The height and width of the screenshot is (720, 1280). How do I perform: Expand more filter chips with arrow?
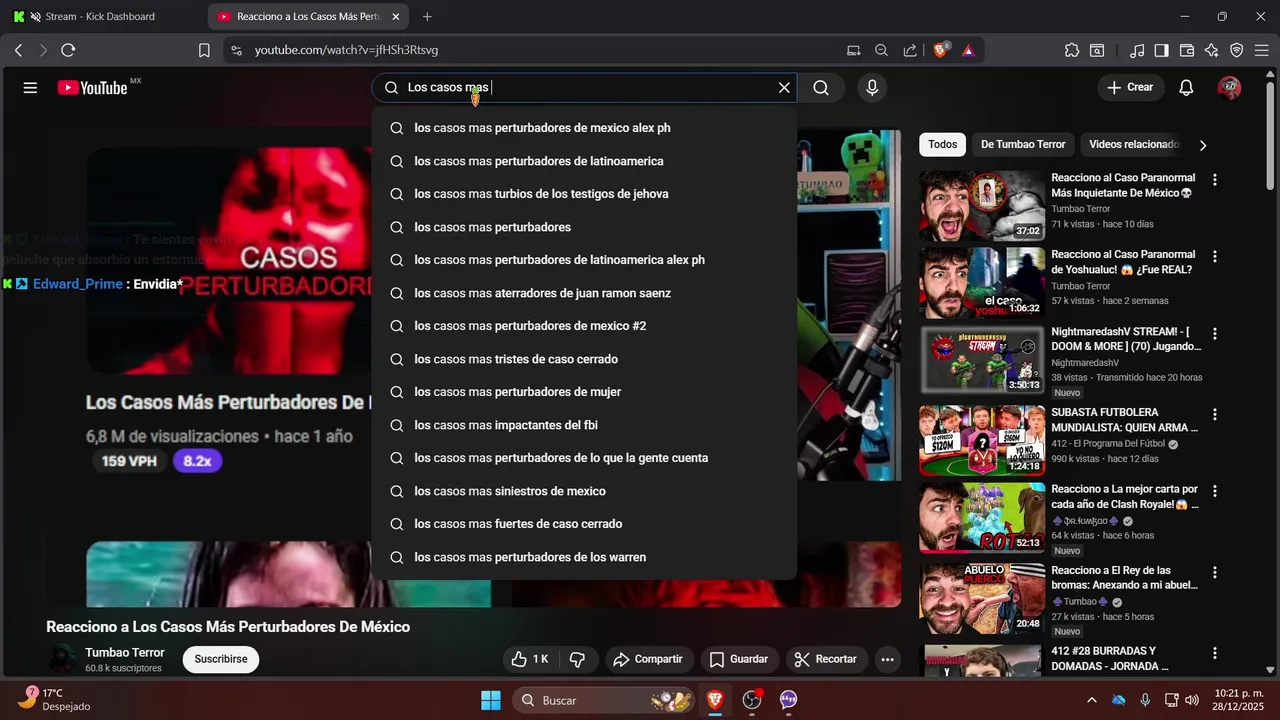click(x=1203, y=145)
